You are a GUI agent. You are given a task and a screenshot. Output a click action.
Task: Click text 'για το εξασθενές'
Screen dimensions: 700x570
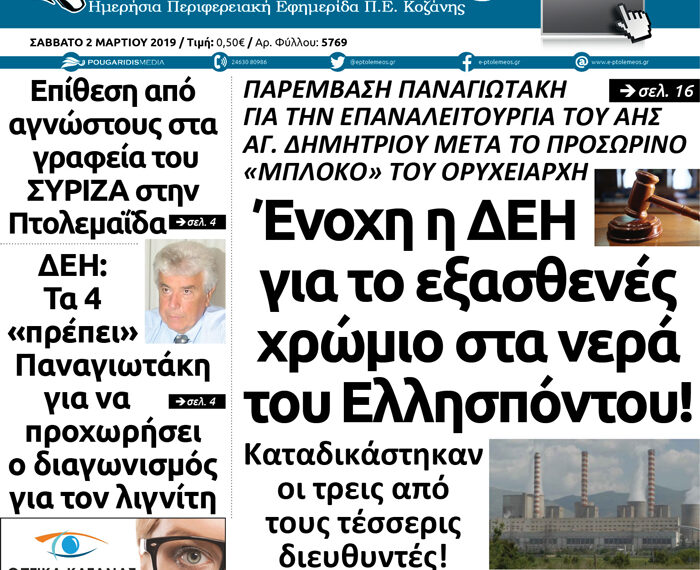[470, 283]
